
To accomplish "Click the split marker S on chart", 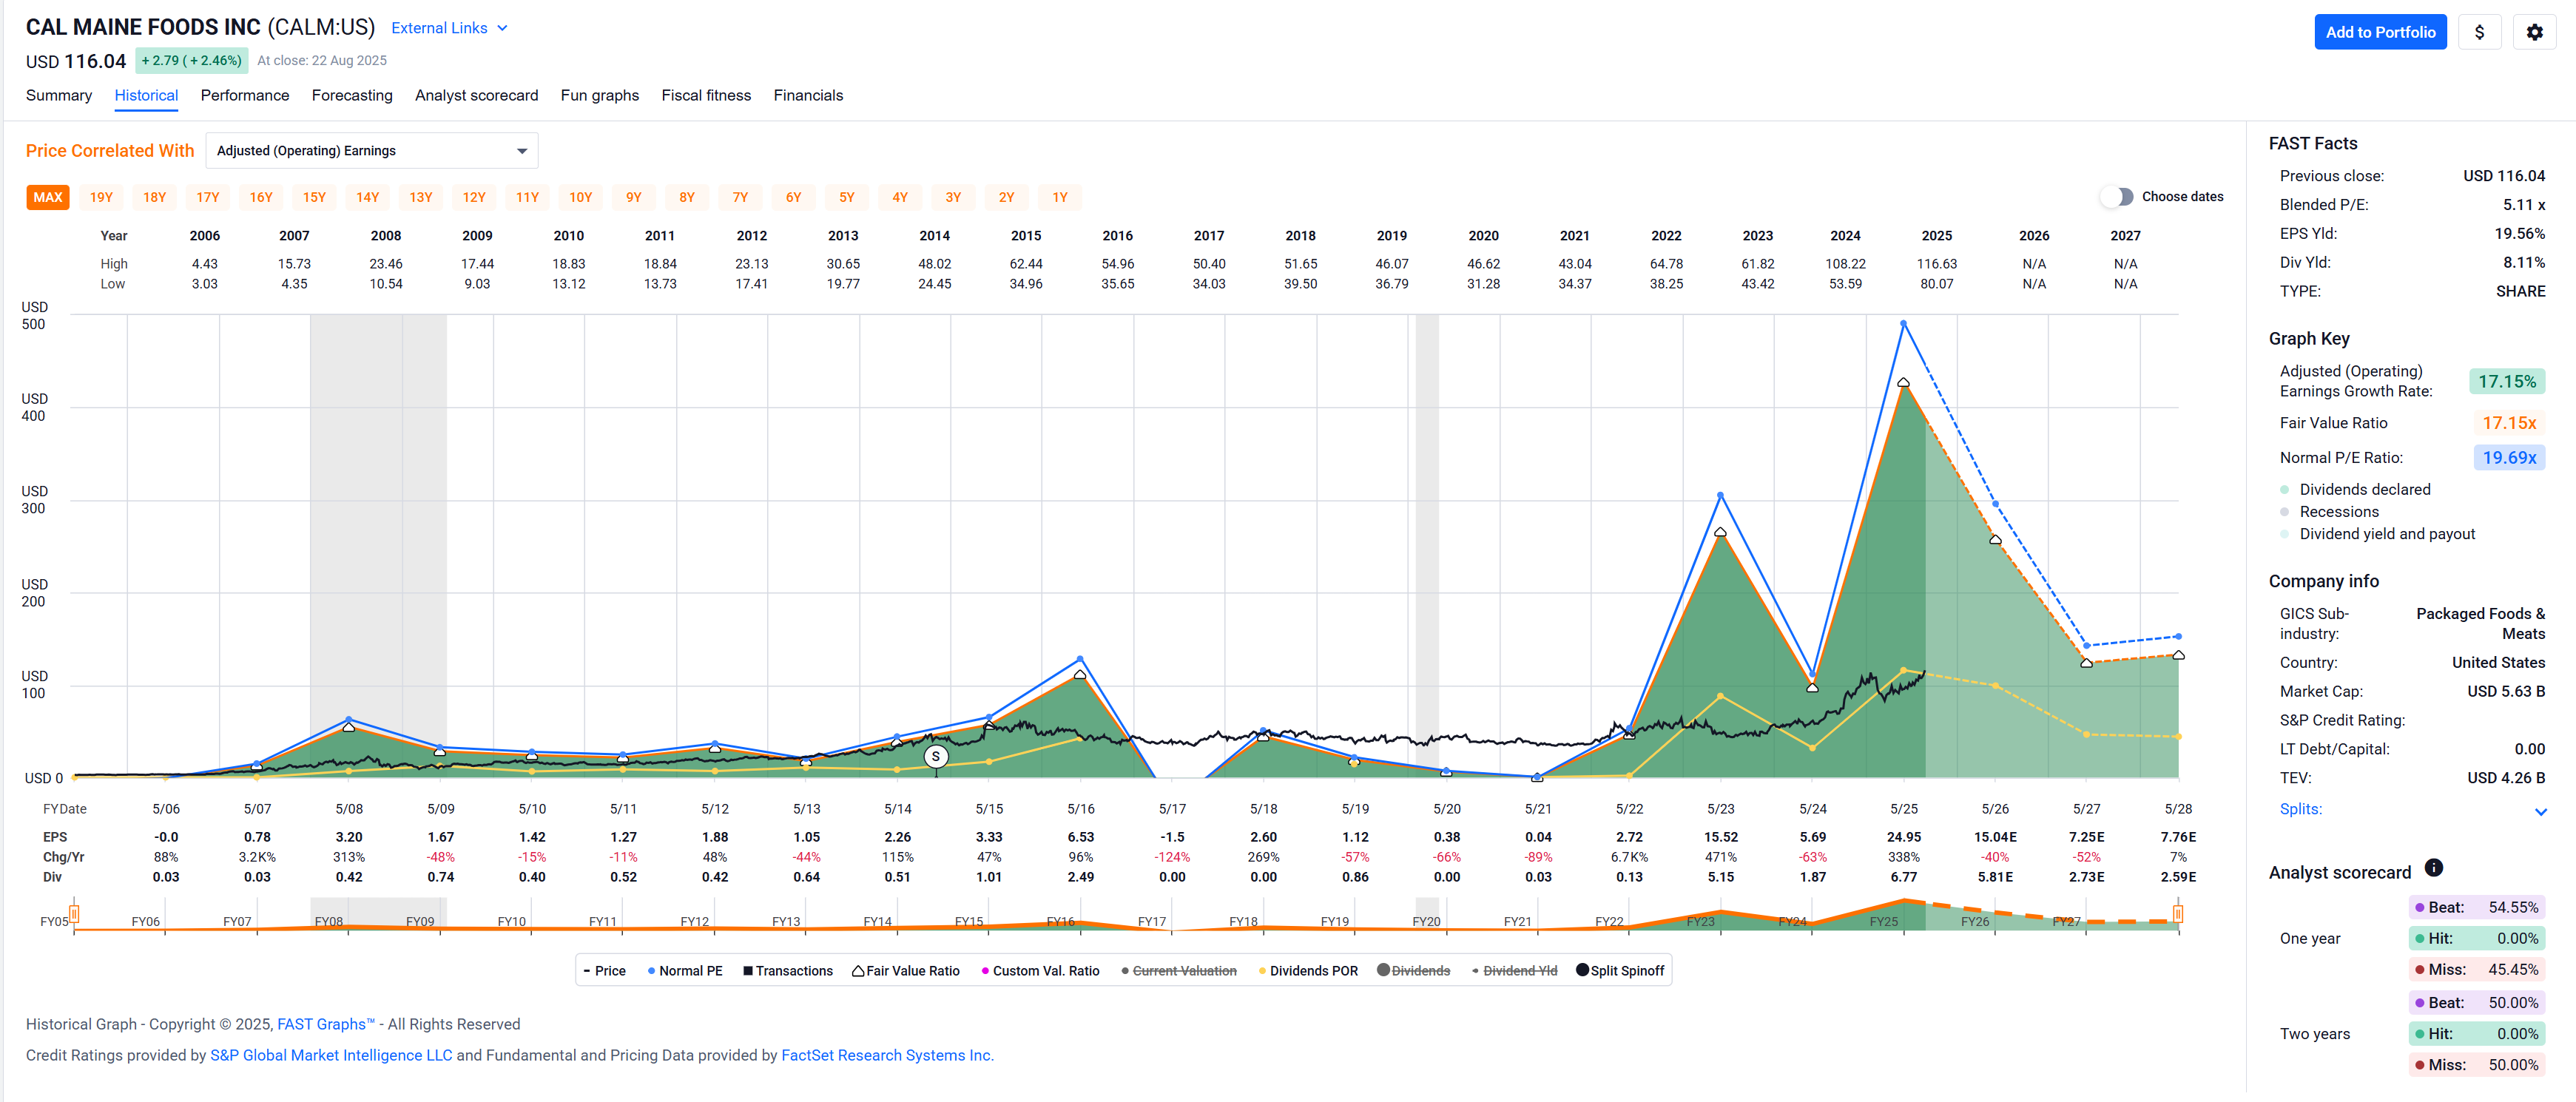I will 935,757.
